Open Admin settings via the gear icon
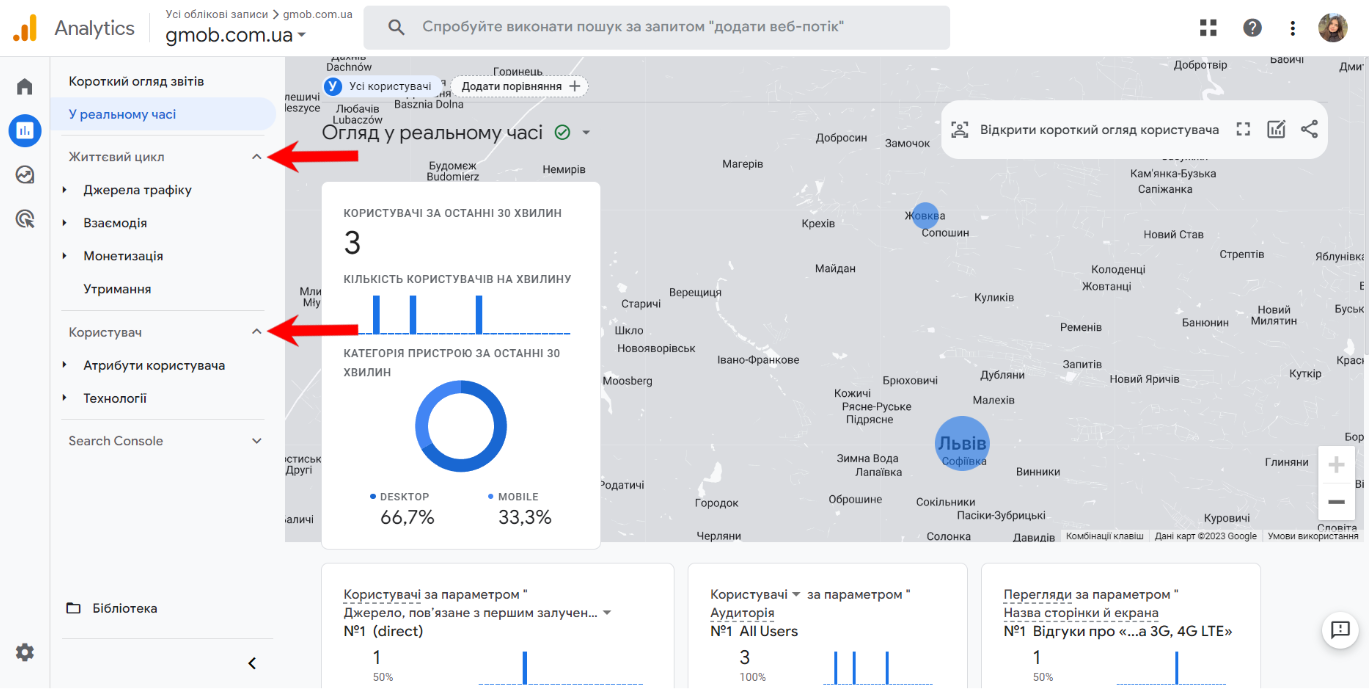Screen dimensions: 1369x689 pyautogui.click(x=24, y=652)
